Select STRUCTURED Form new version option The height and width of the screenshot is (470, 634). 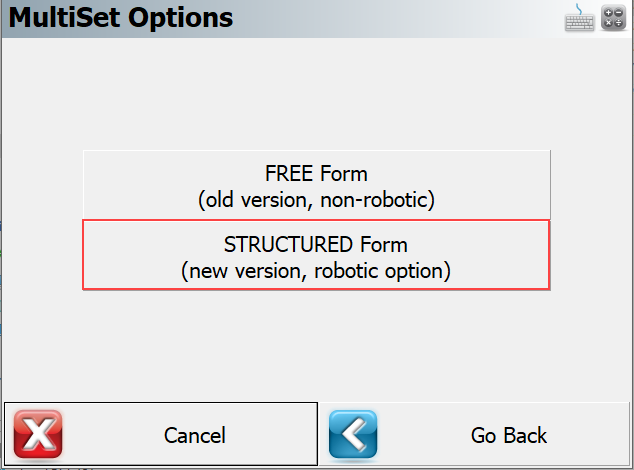coord(316,255)
